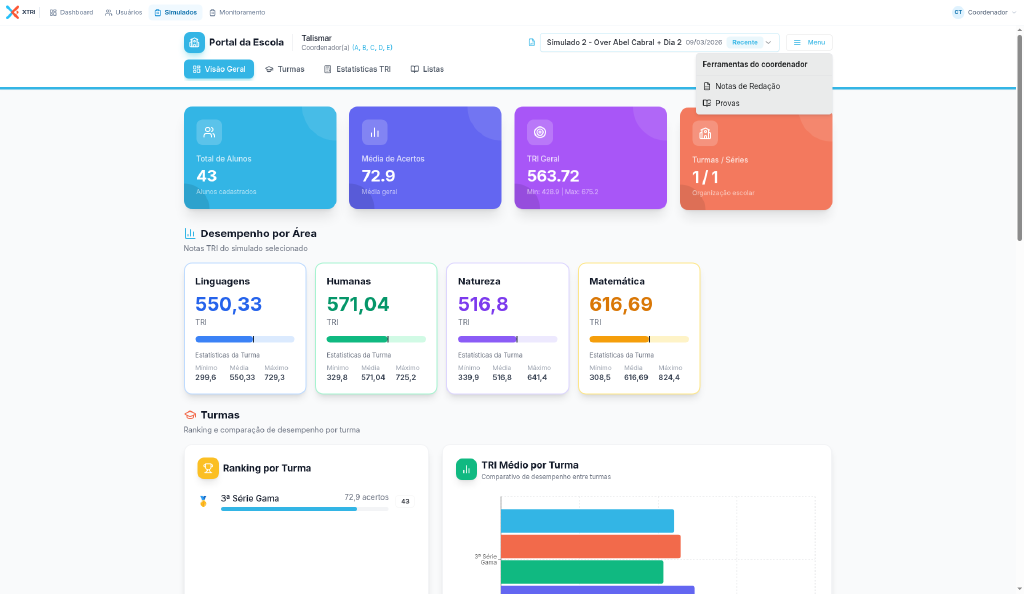Click the XTRI logo icon
Viewport: 1024px width, 594px height.
[x=12, y=12]
